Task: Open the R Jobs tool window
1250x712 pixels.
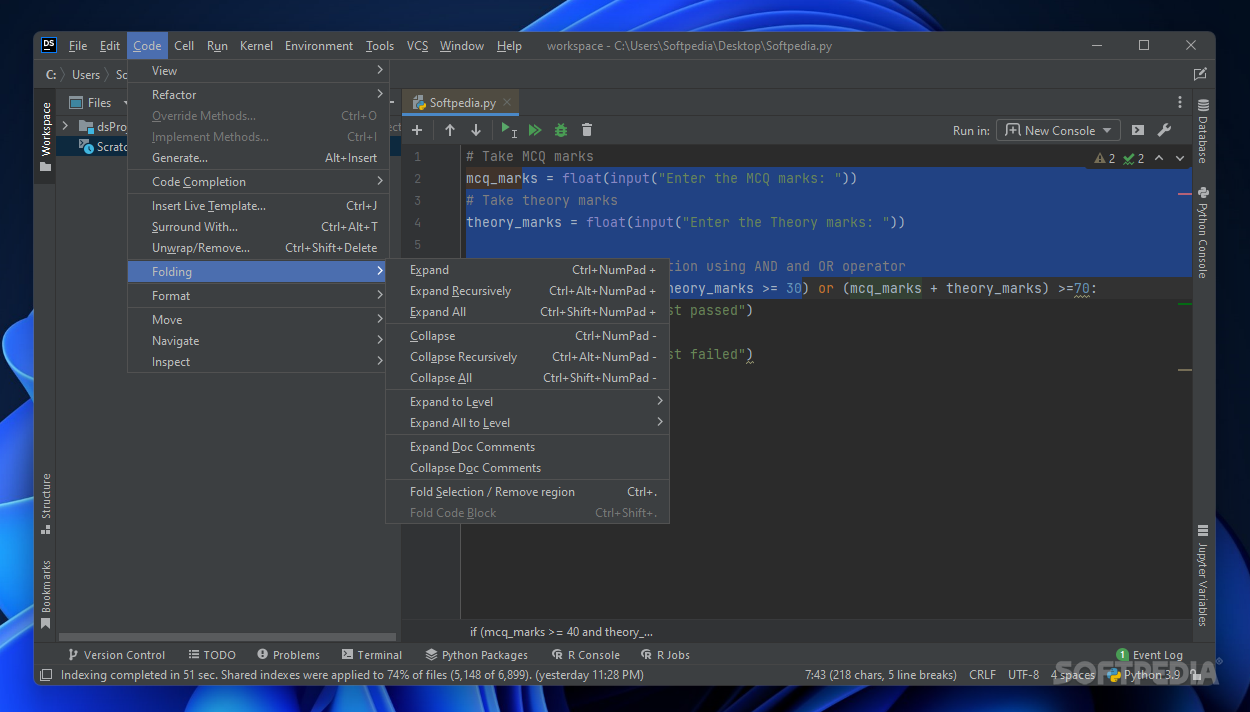Action: pyautogui.click(x=665, y=655)
